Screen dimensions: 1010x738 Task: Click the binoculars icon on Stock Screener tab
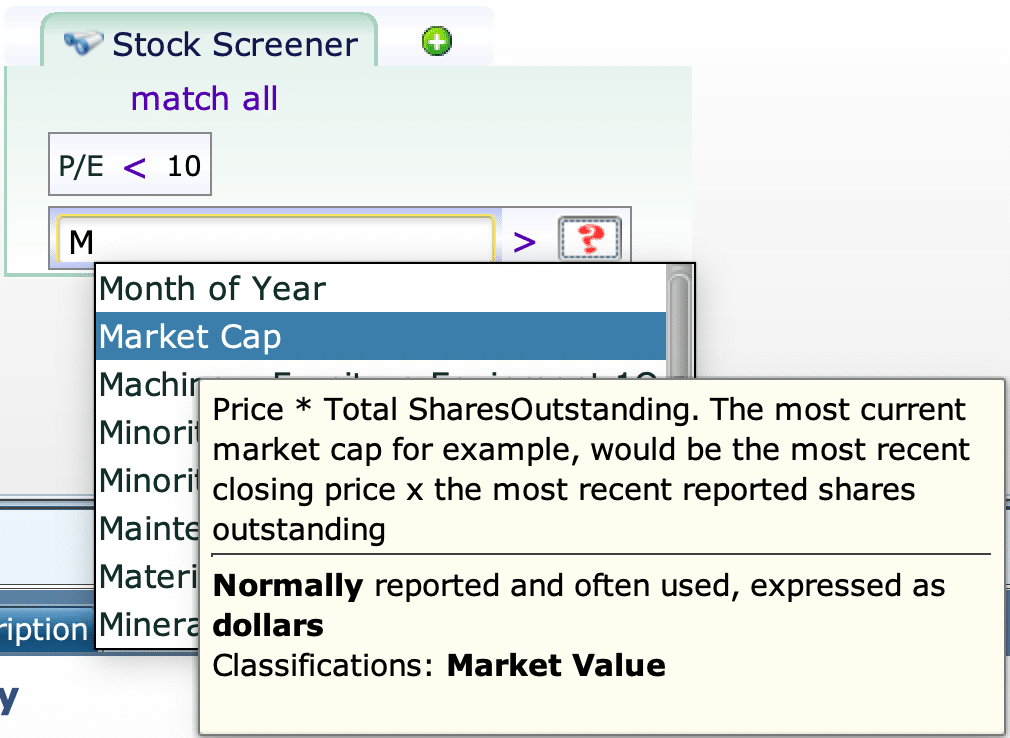click(x=83, y=43)
